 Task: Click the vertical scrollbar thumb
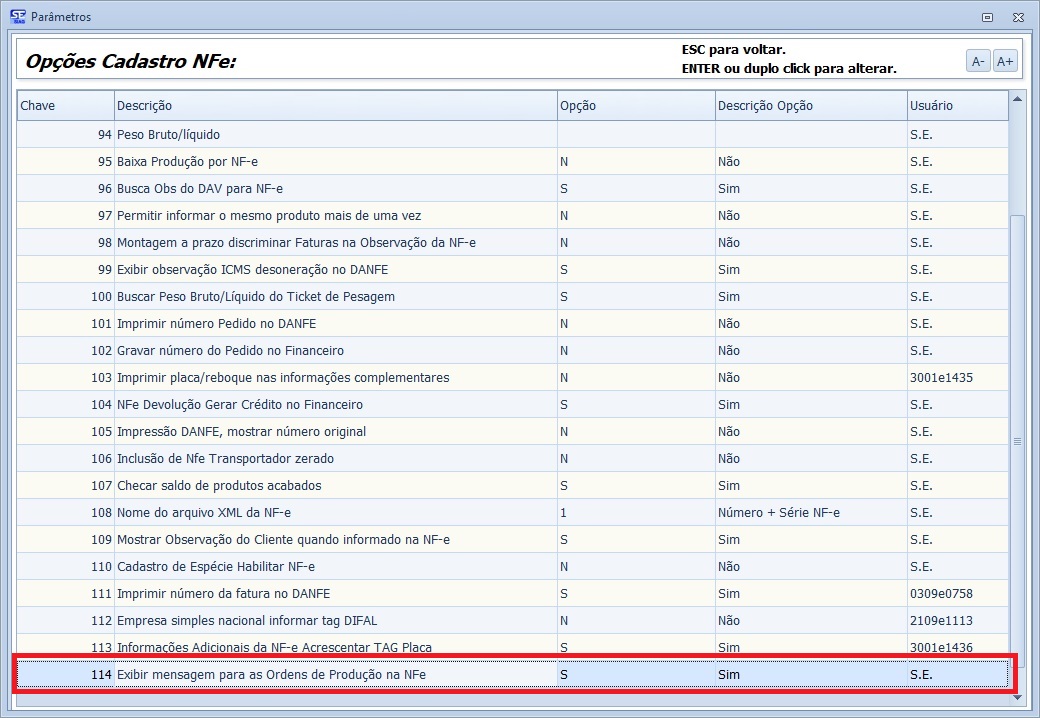coord(1017,440)
